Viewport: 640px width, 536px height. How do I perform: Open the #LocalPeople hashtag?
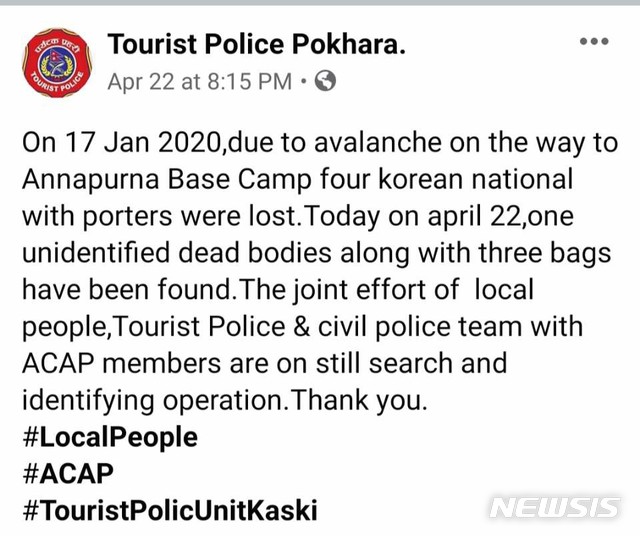110,437
